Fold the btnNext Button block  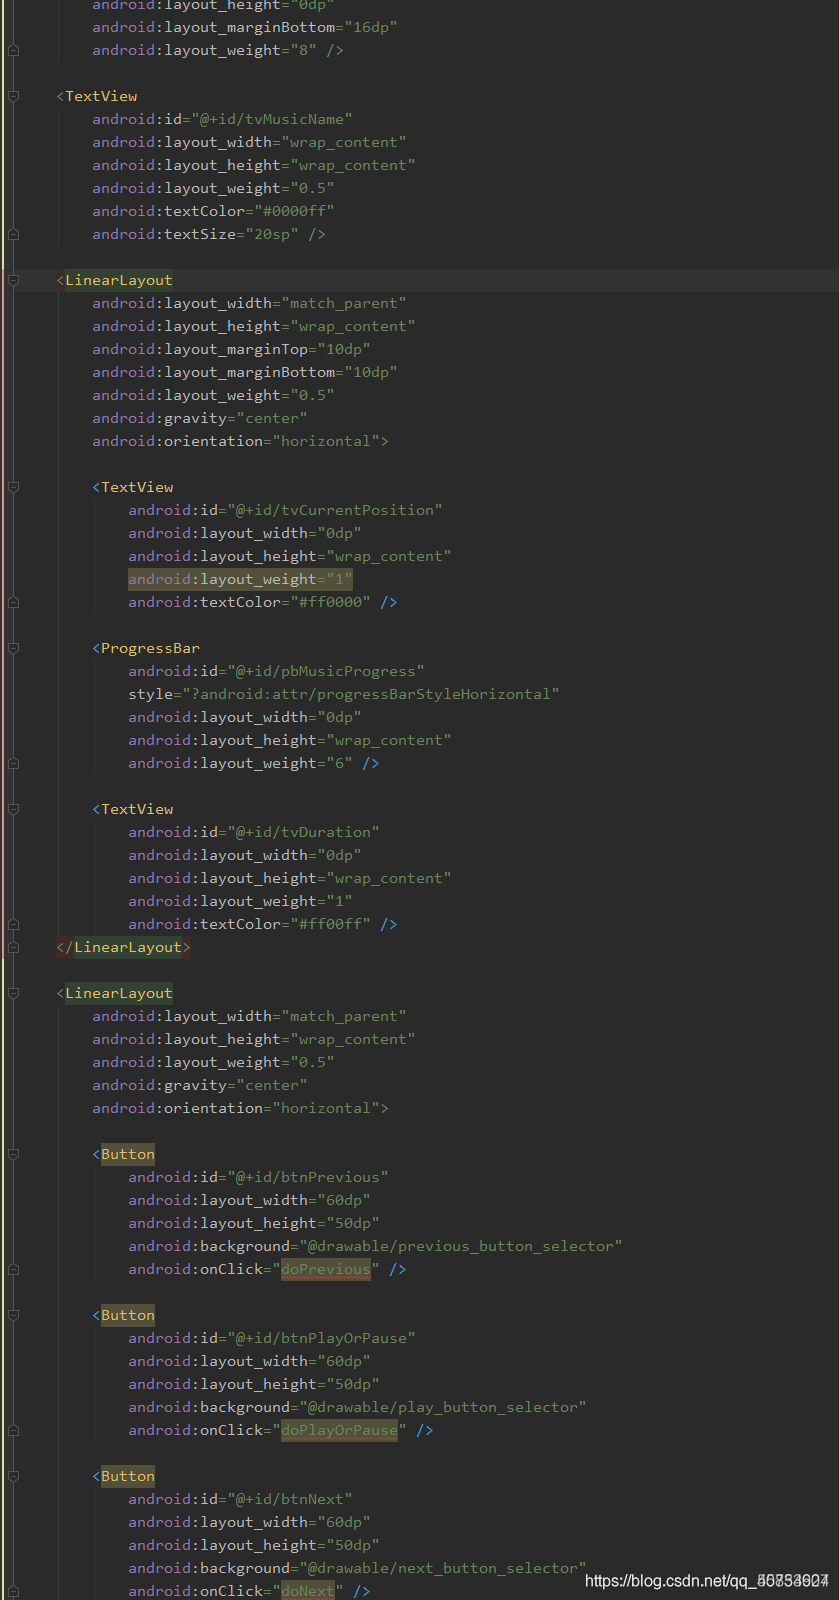[x=13, y=1476]
